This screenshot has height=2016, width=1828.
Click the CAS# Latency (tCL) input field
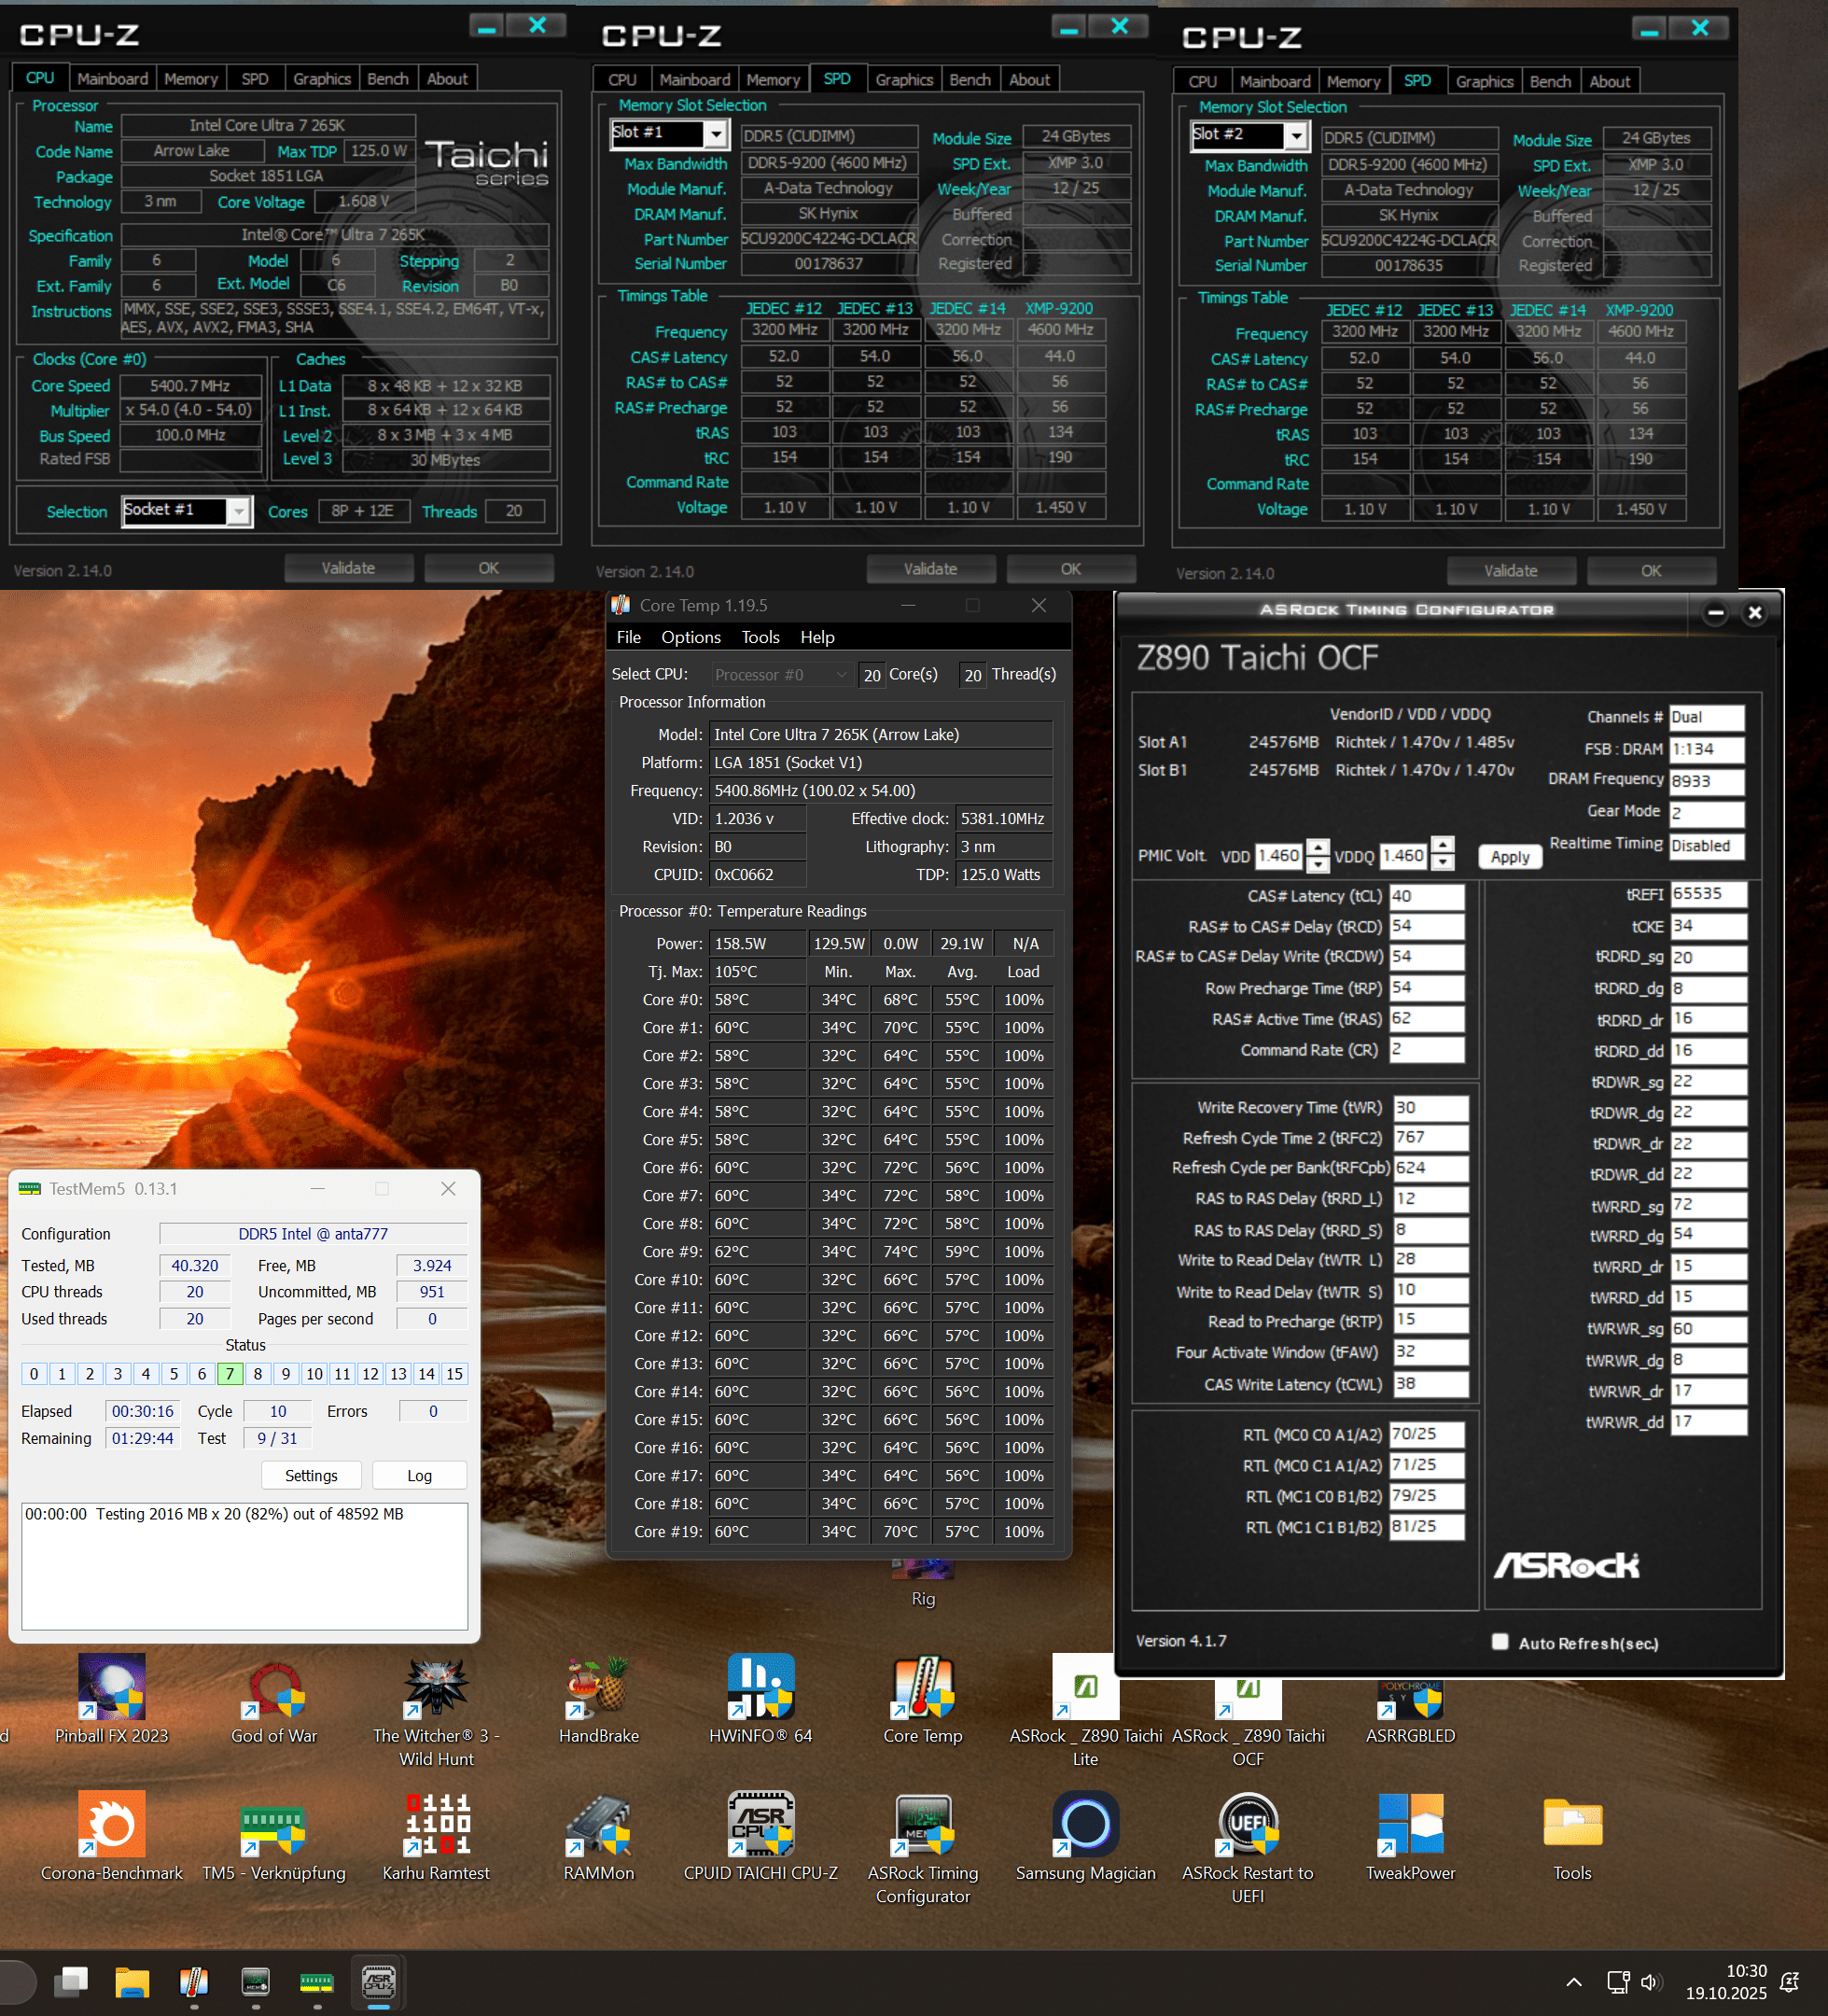click(x=1426, y=896)
